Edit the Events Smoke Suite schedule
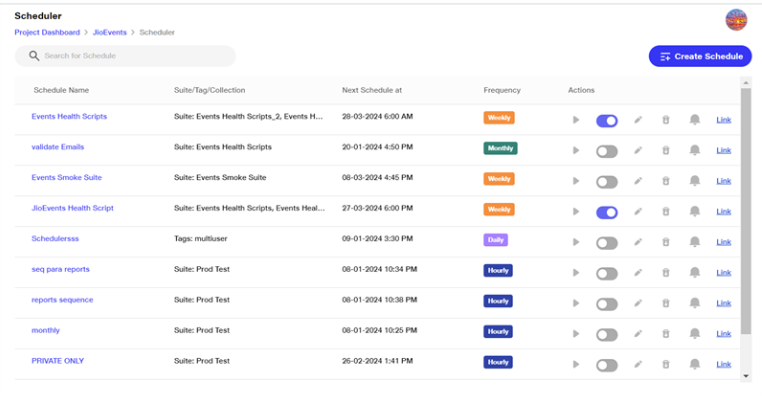This screenshot has height=396, width=762. [x=638, y=181]
